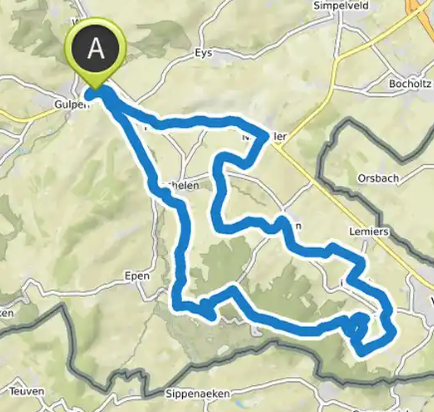The height and width of the screenshot is (412, 434).
Task: Click the Epen village label
Action: (x=137, y=276)
